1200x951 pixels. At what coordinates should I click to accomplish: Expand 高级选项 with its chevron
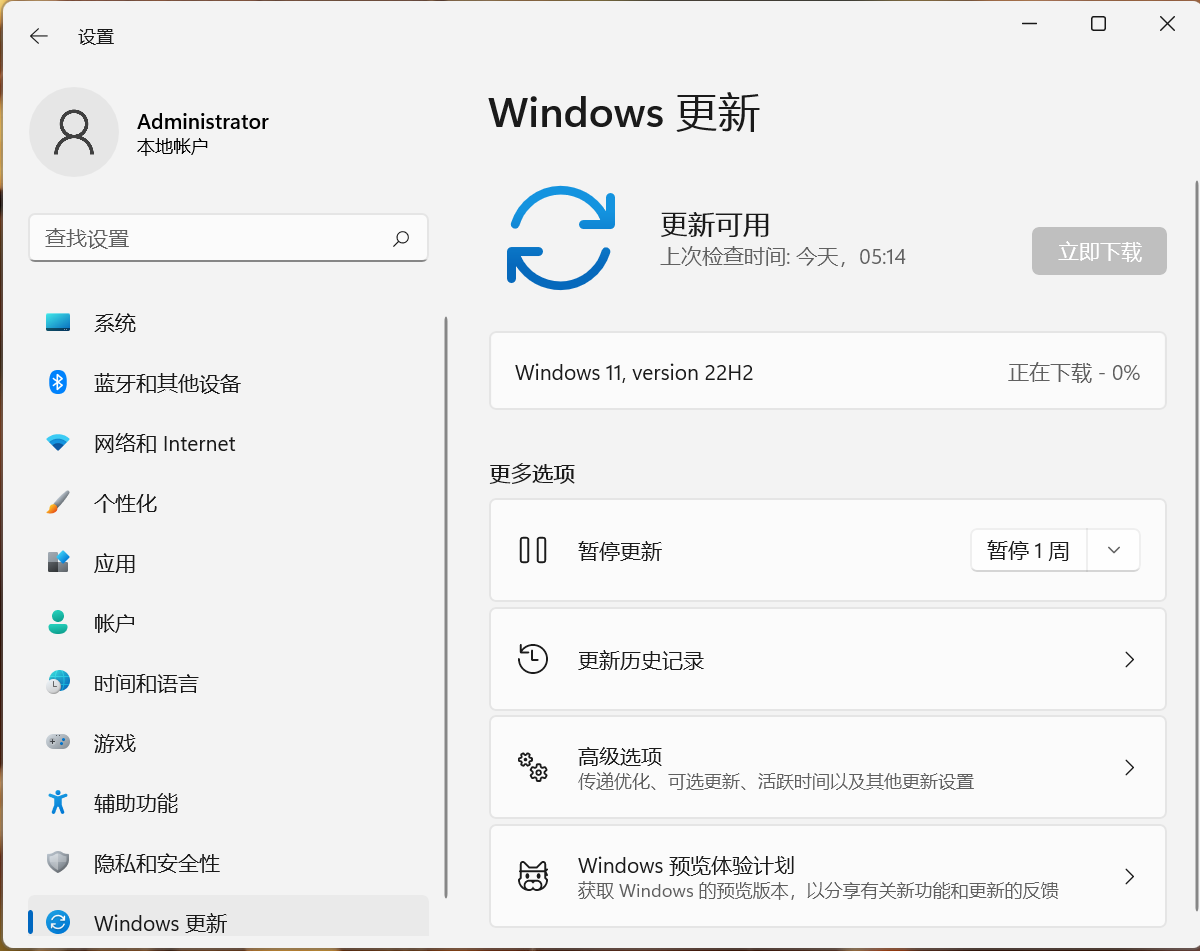pyautogui.click(x=1129, y=767)
